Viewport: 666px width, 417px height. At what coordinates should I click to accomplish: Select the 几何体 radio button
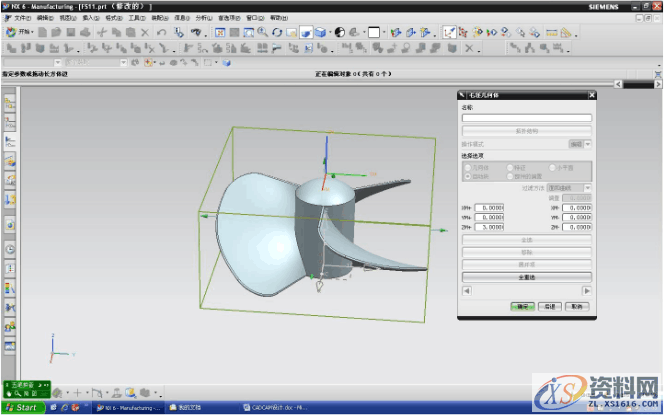468,167
